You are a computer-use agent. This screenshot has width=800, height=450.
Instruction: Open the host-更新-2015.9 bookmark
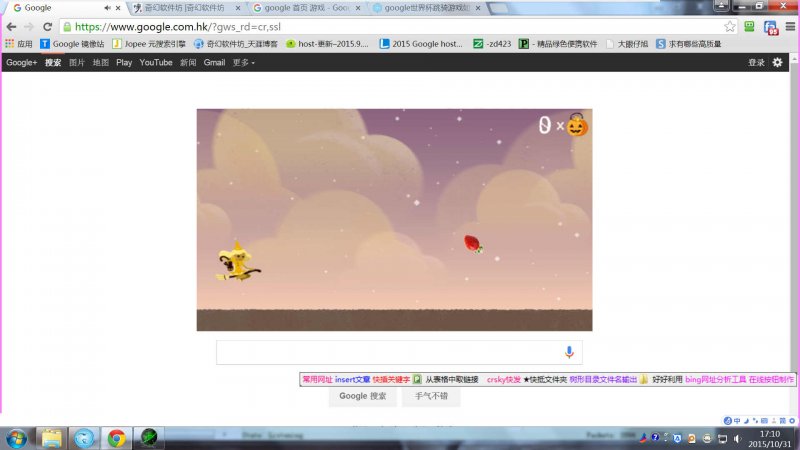(x=327, y=44)
